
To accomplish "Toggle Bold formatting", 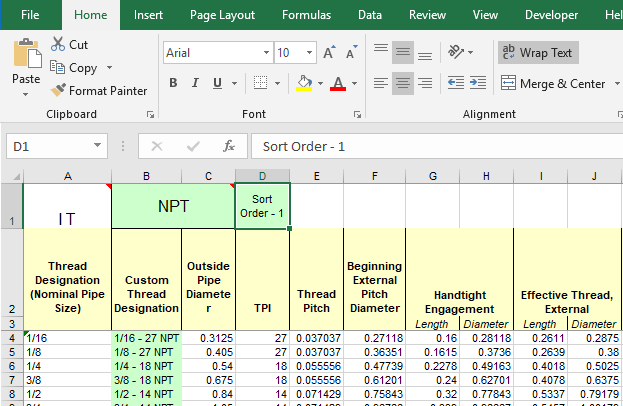I will (x=171, y=83).
